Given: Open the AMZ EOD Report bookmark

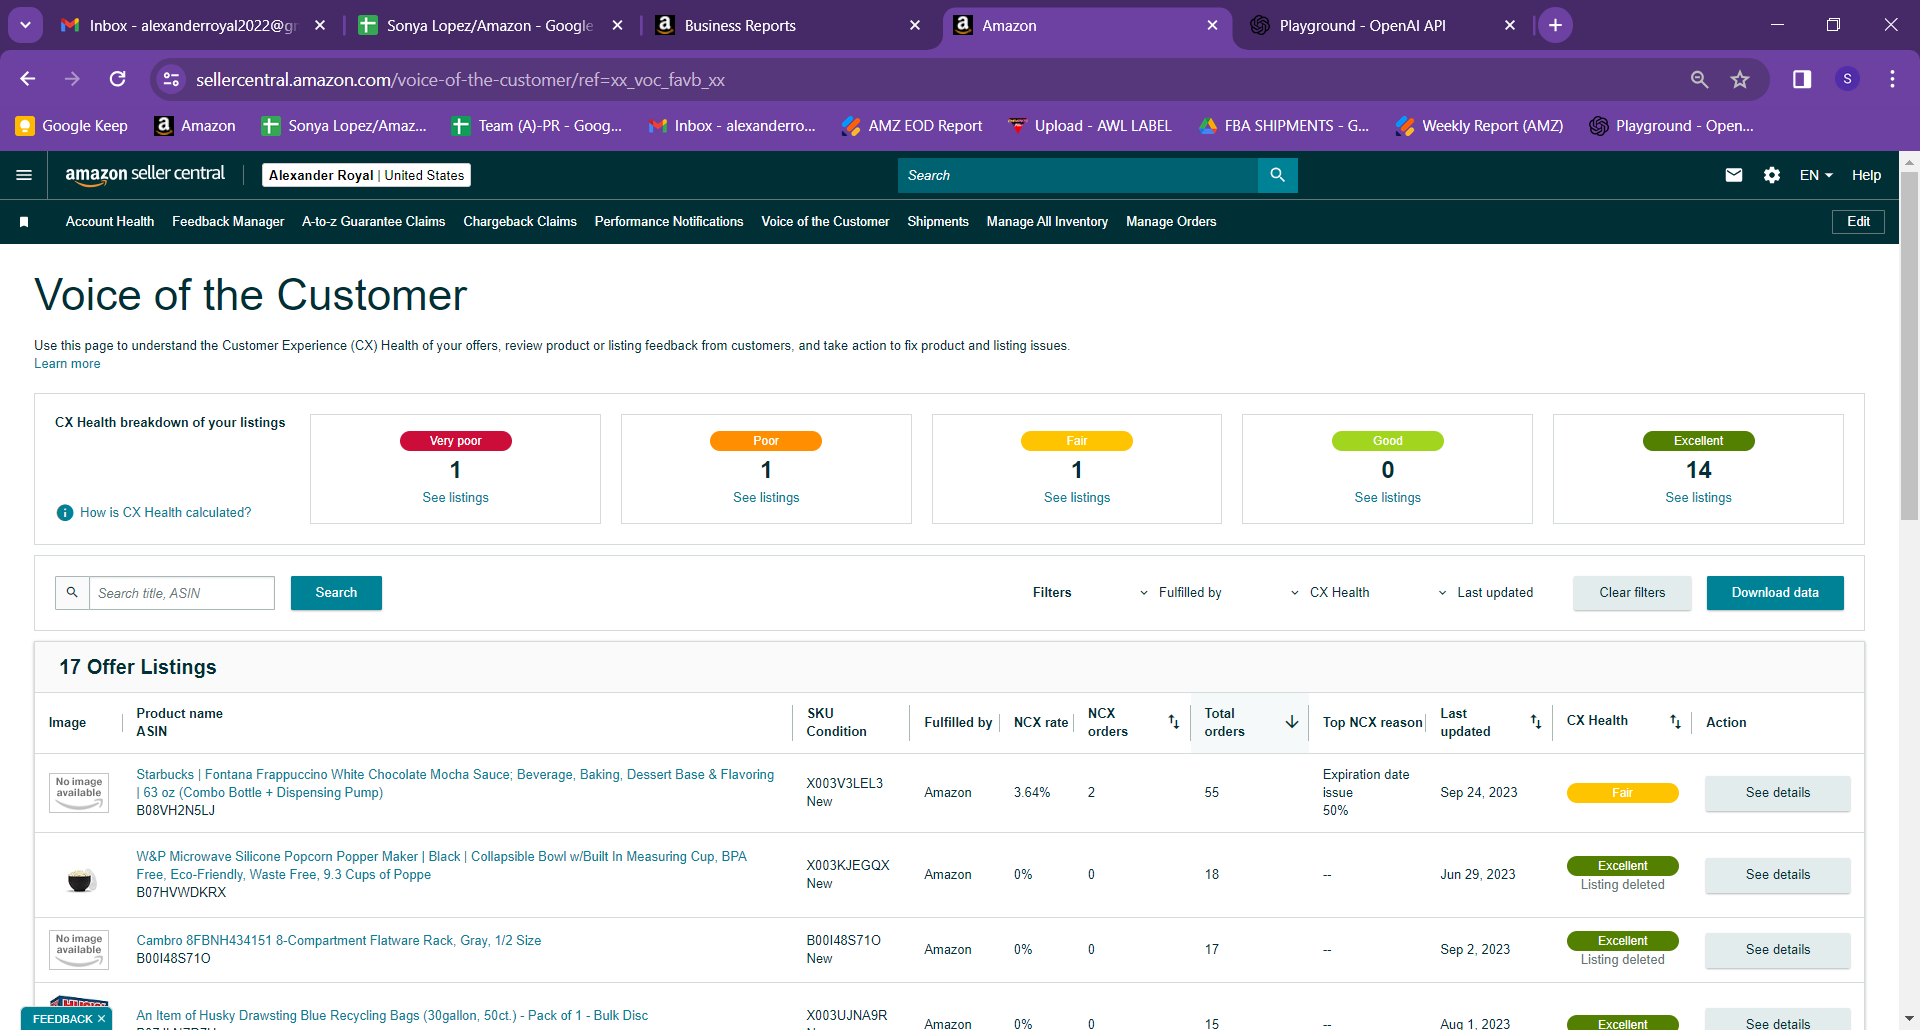Looking at the screenshot, I should pyautogui.click(x=912, y=126).
